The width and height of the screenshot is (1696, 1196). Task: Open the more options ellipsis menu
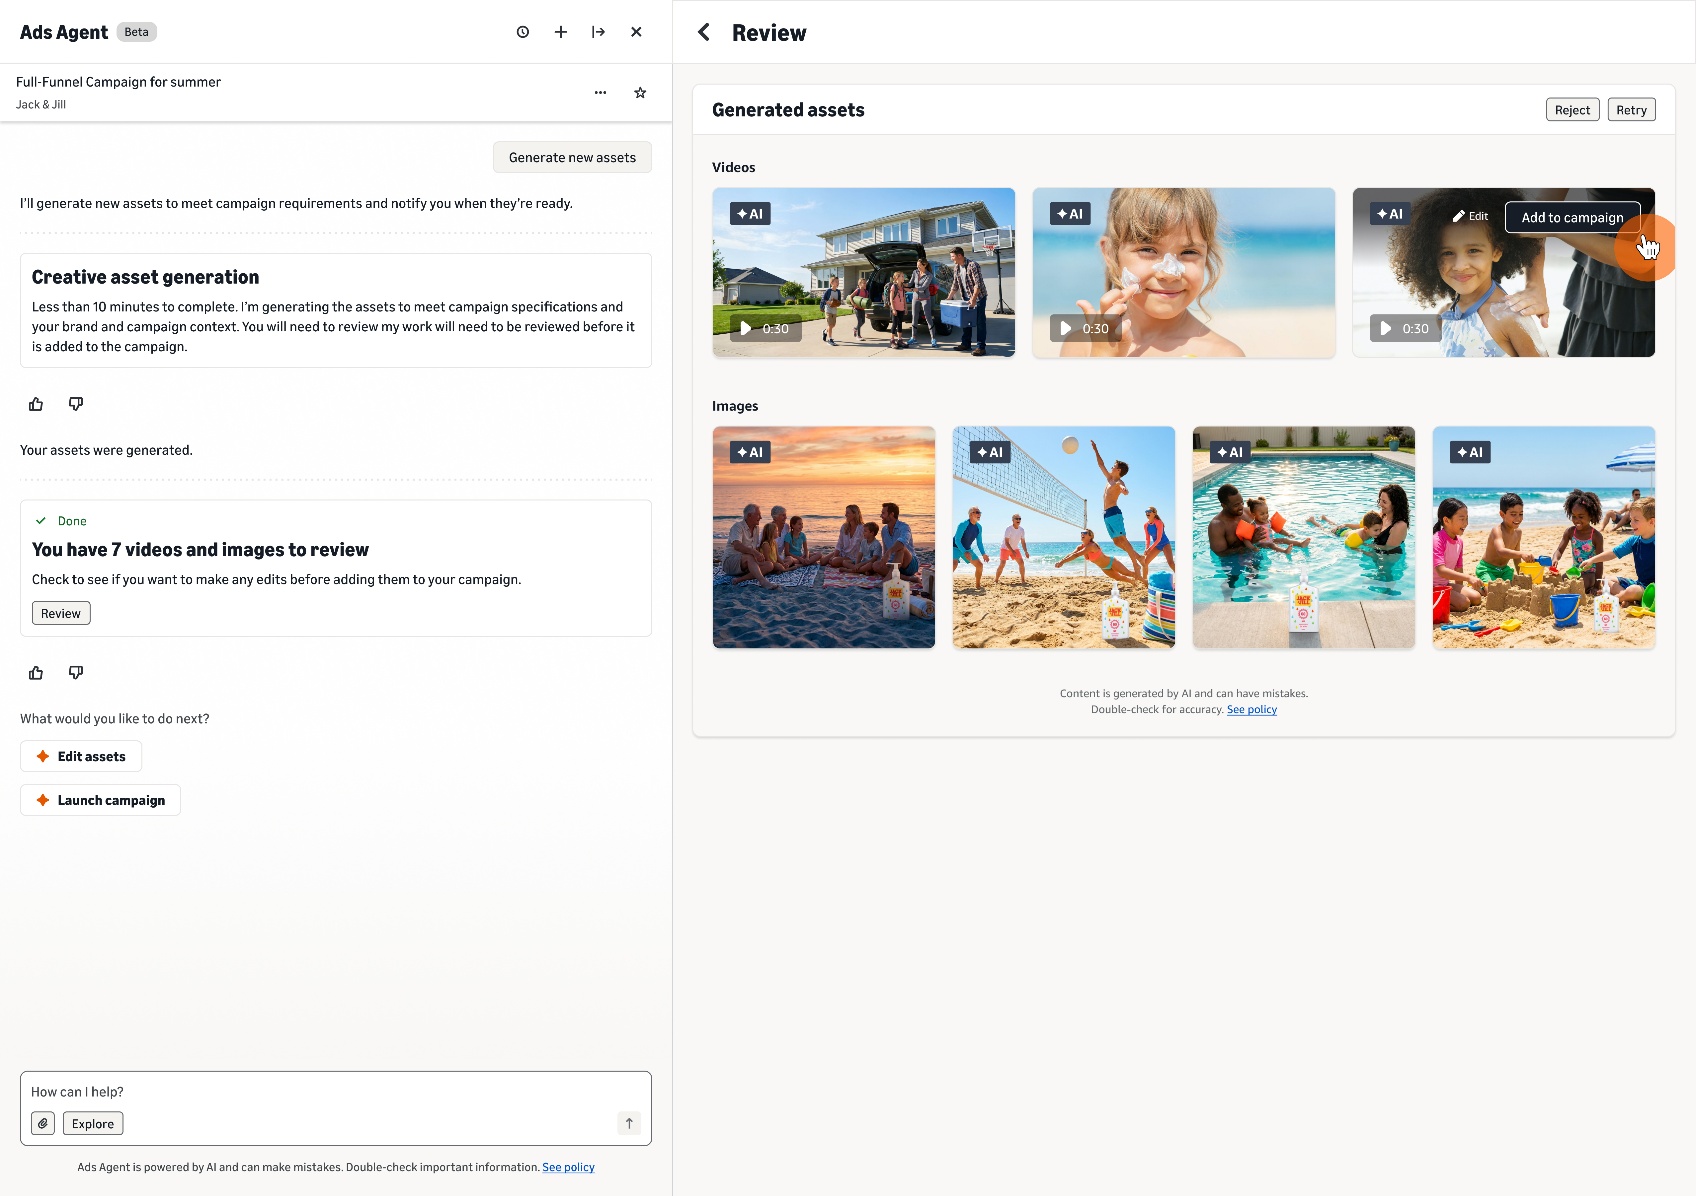[600, 93]
